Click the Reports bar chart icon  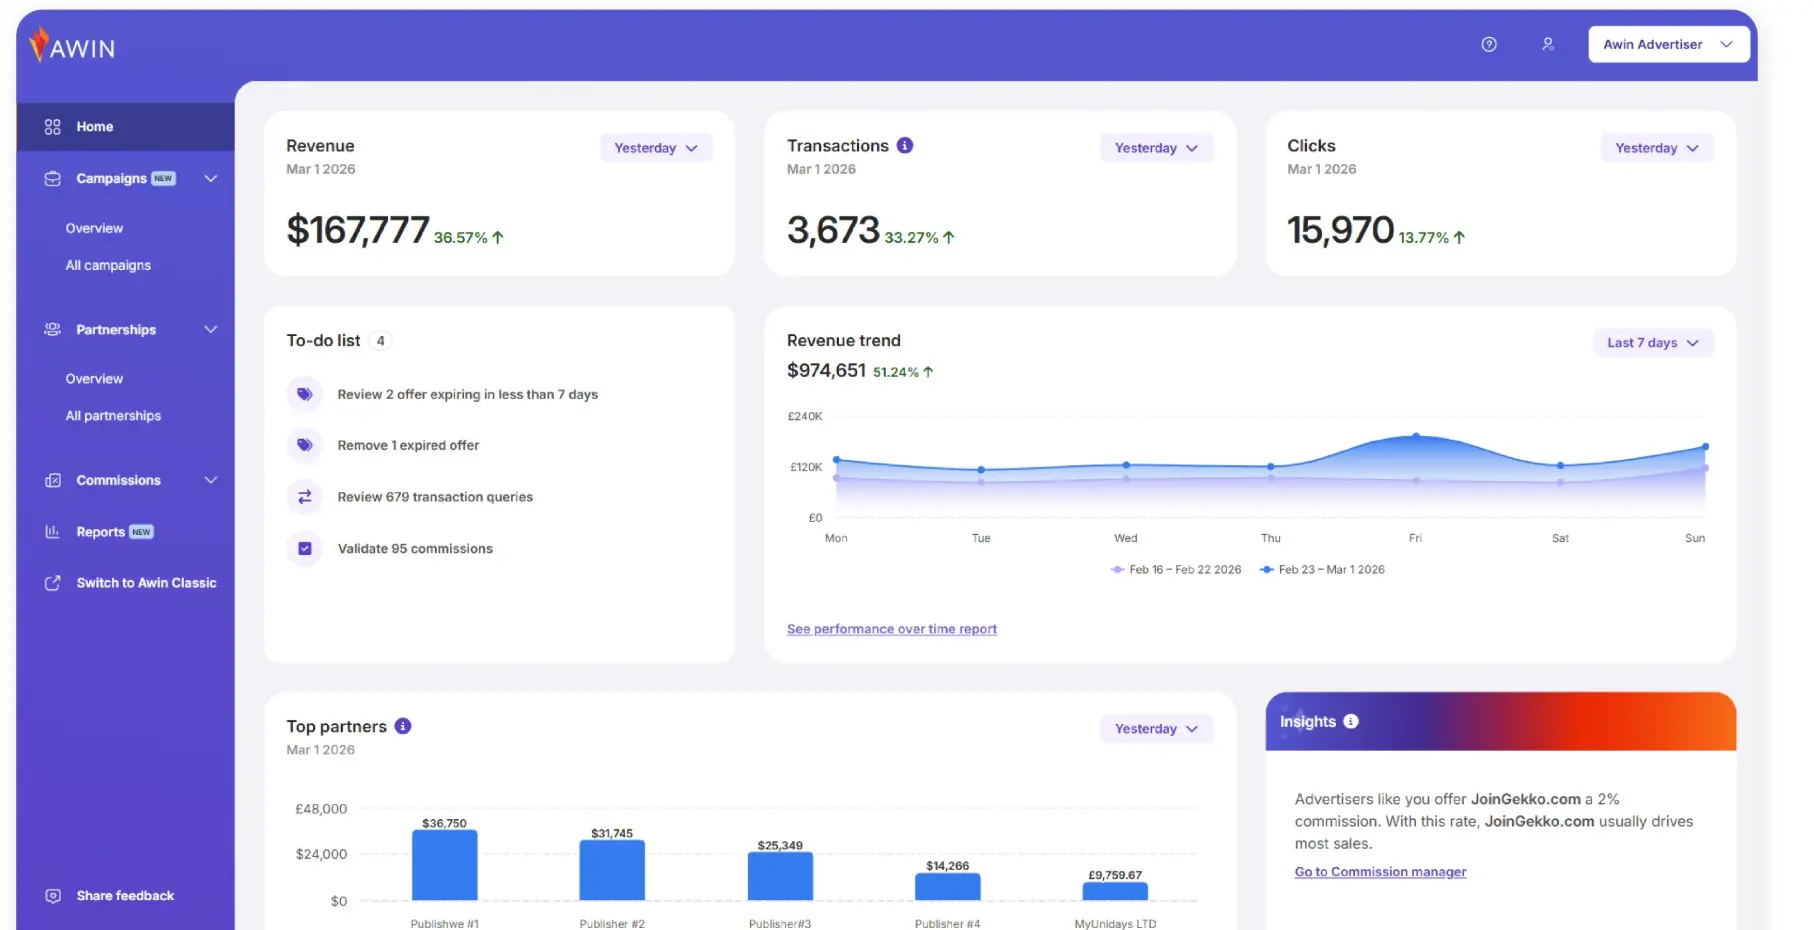[53, 532]
